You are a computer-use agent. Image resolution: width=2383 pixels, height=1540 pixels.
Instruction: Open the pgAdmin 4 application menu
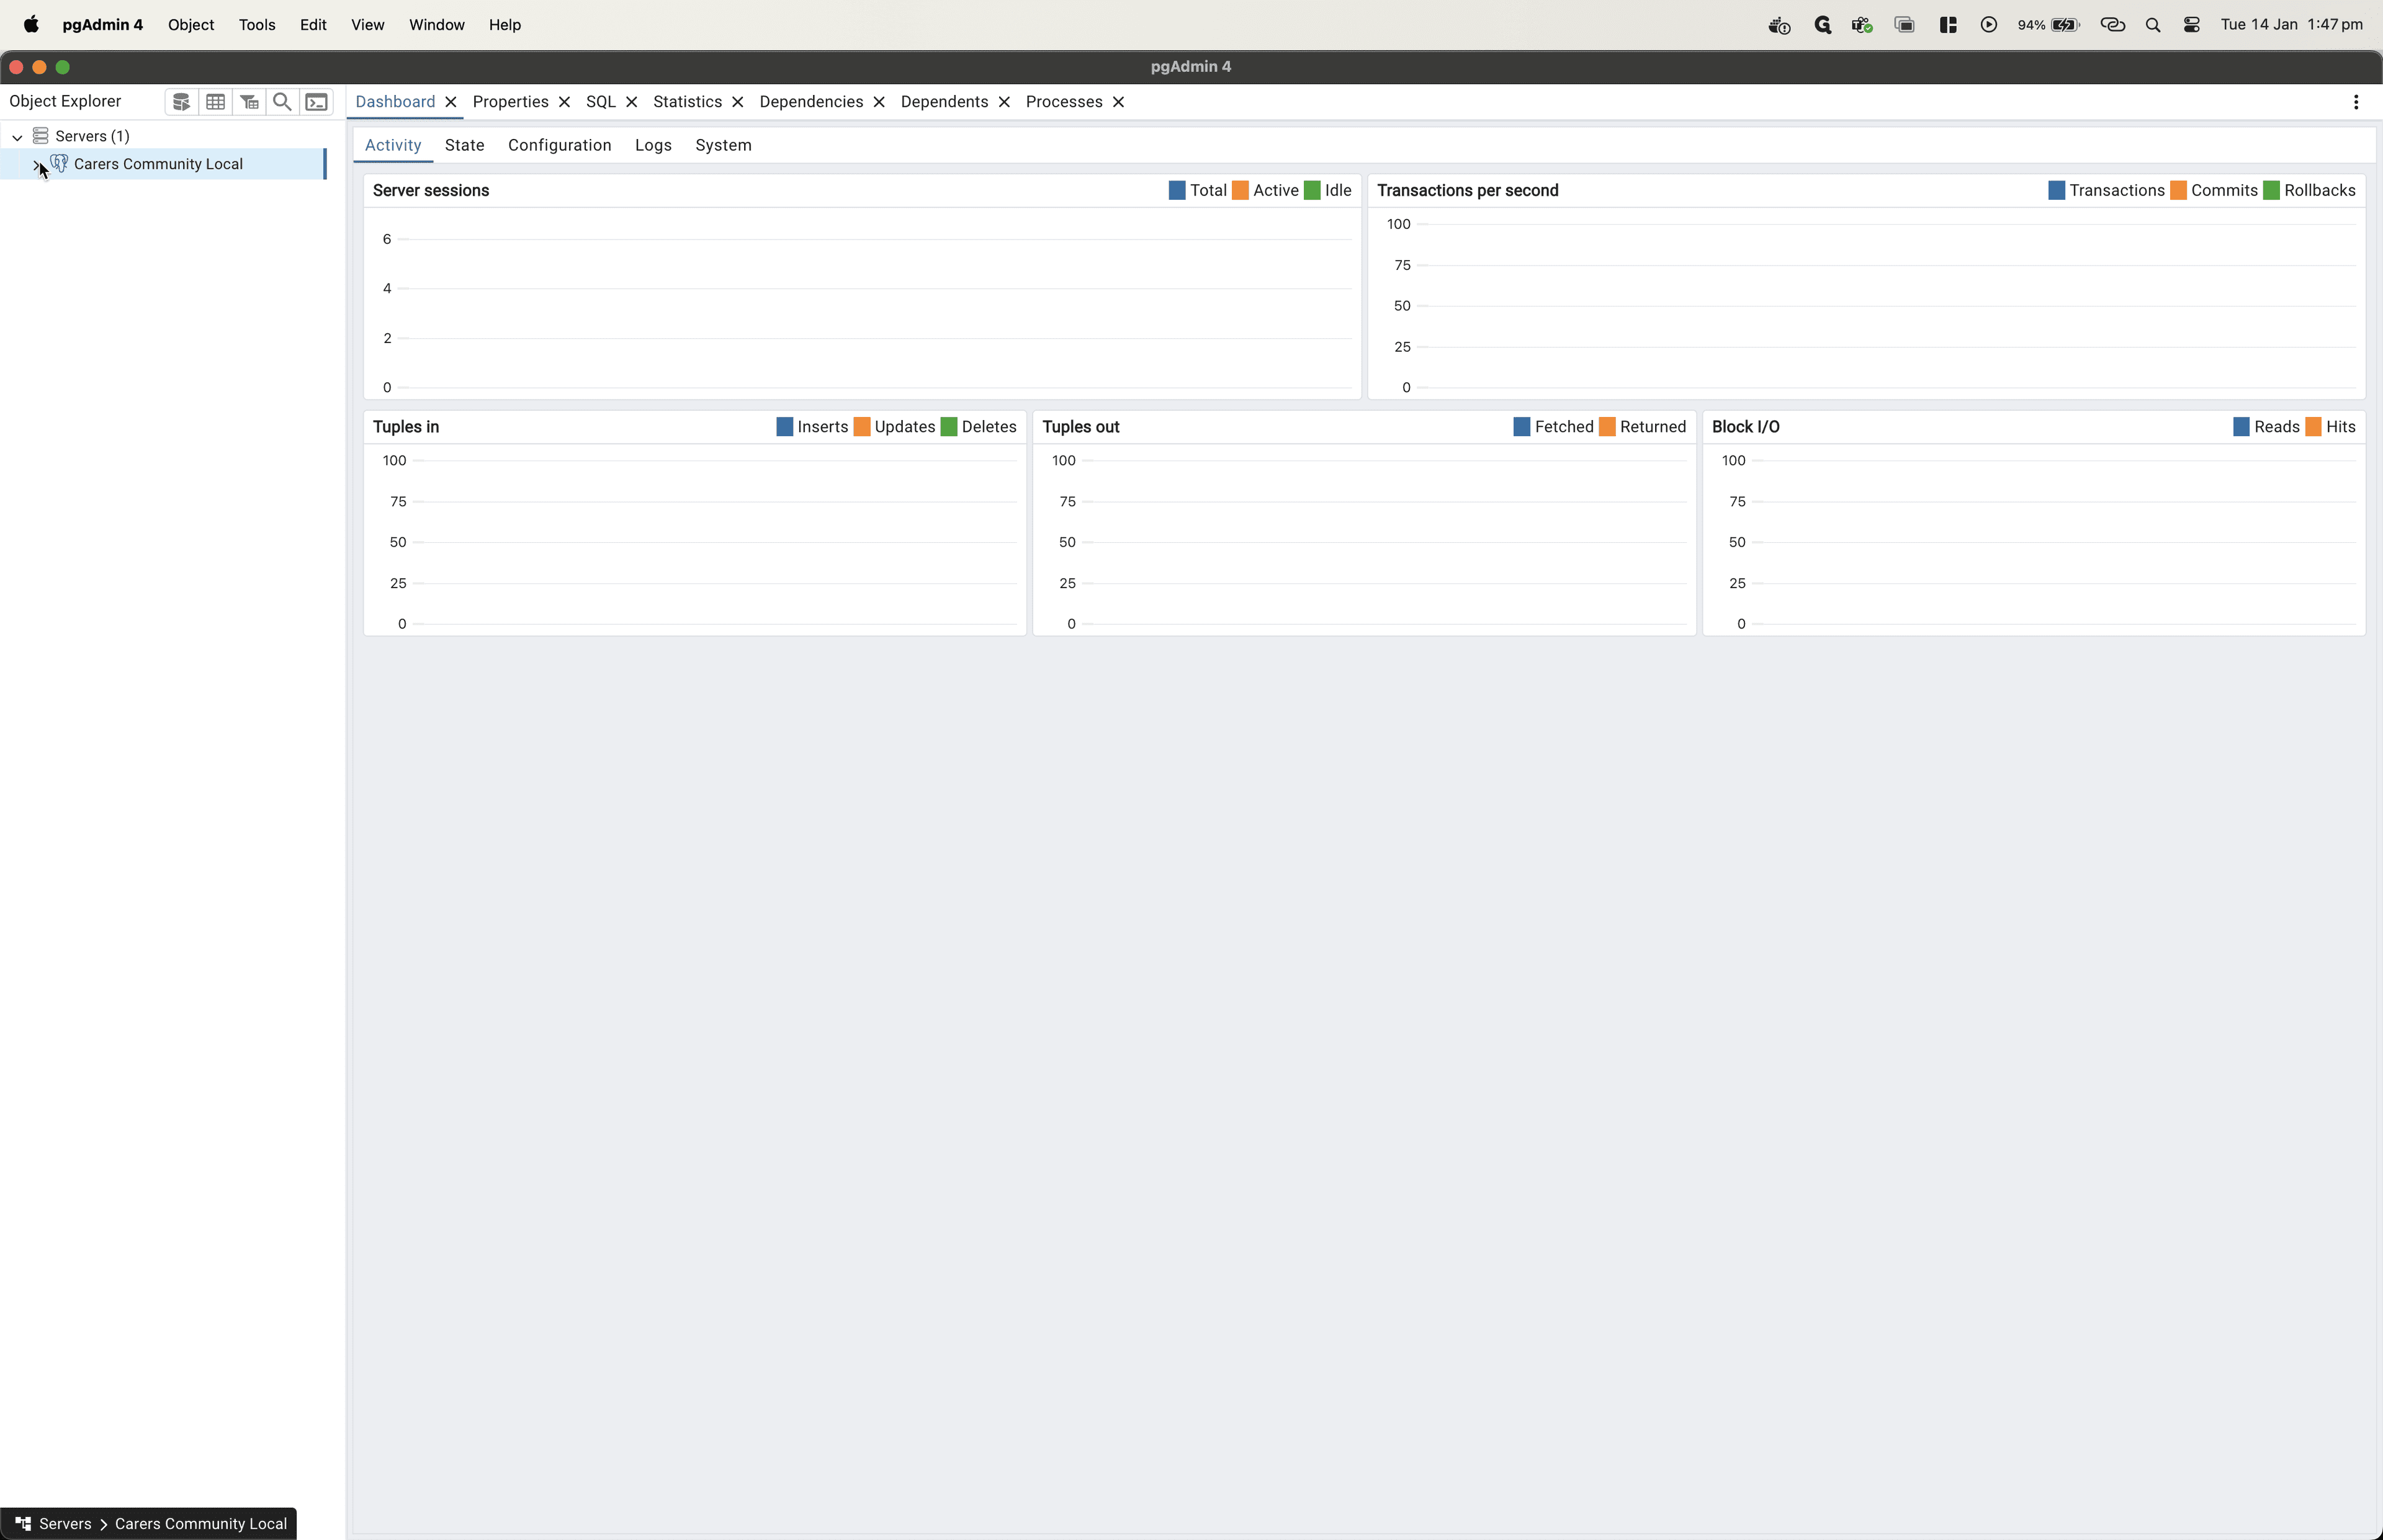pos(102,25)
